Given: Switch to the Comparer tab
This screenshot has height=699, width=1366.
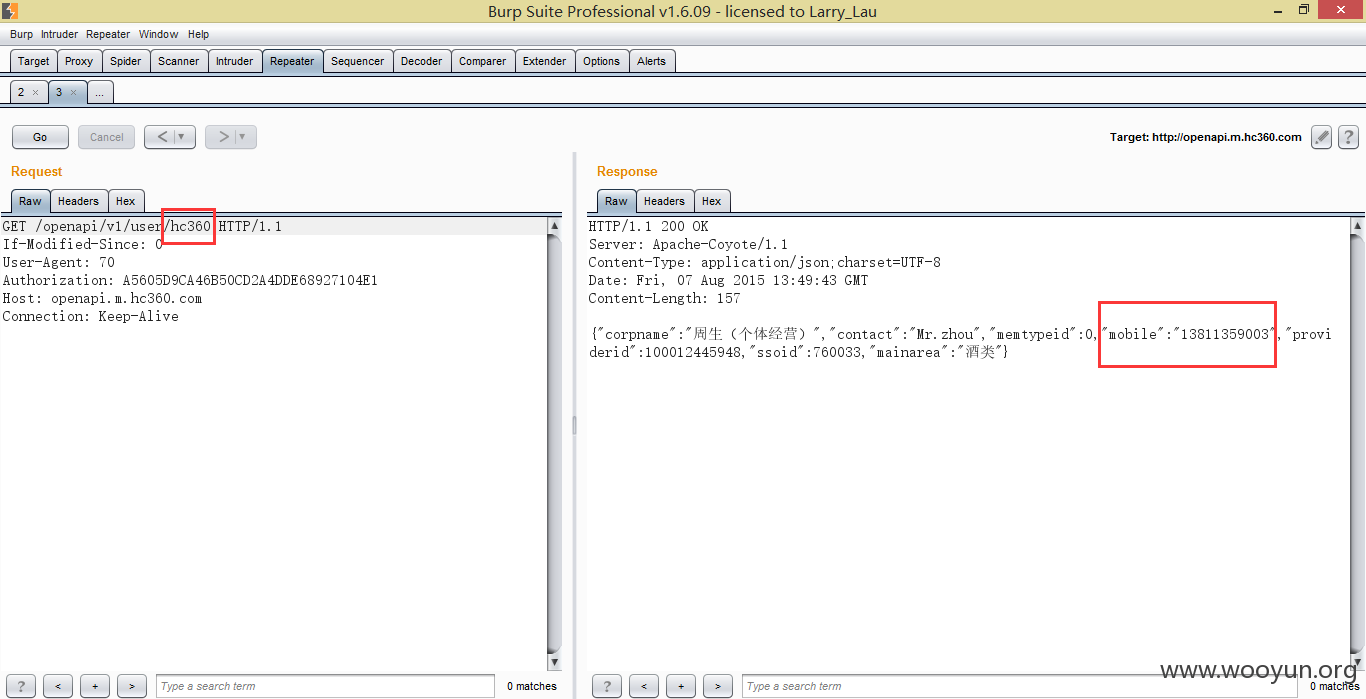Looking at the screenshot, I should [x=483, y=61].
